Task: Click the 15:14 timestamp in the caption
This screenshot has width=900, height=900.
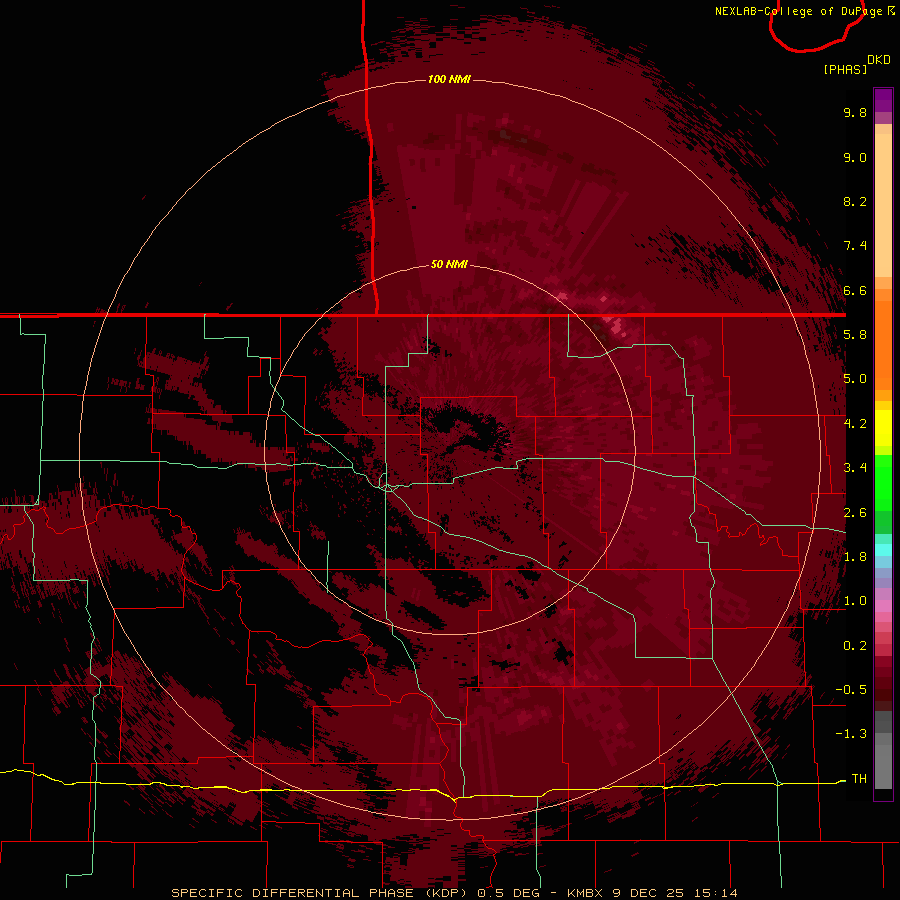Action: click(x=717, y=893)
